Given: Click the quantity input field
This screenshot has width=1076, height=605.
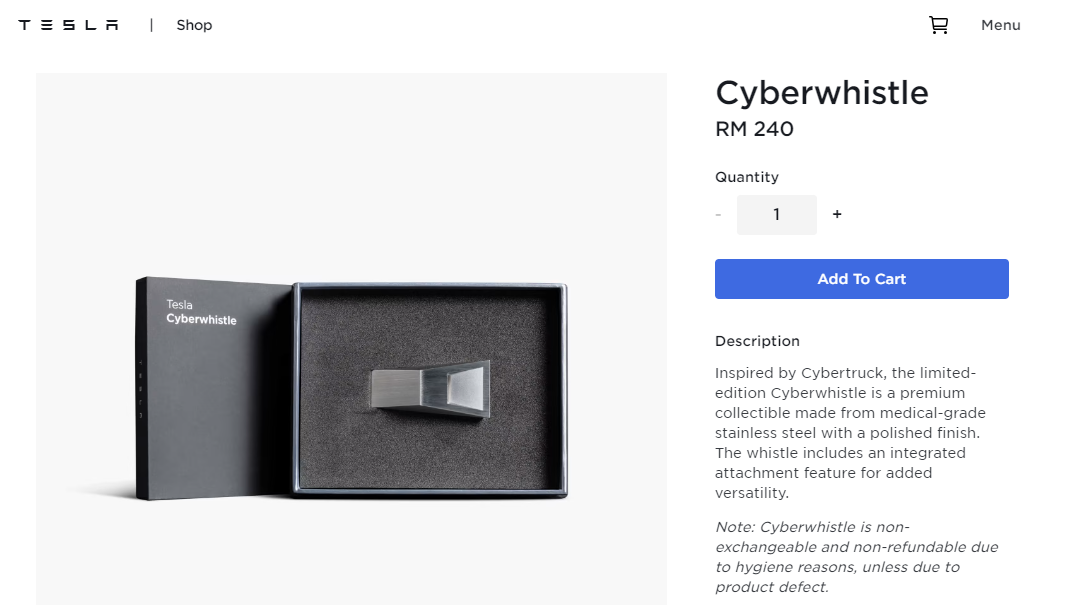Looking at the screenshot, I should tap(776, 215).
